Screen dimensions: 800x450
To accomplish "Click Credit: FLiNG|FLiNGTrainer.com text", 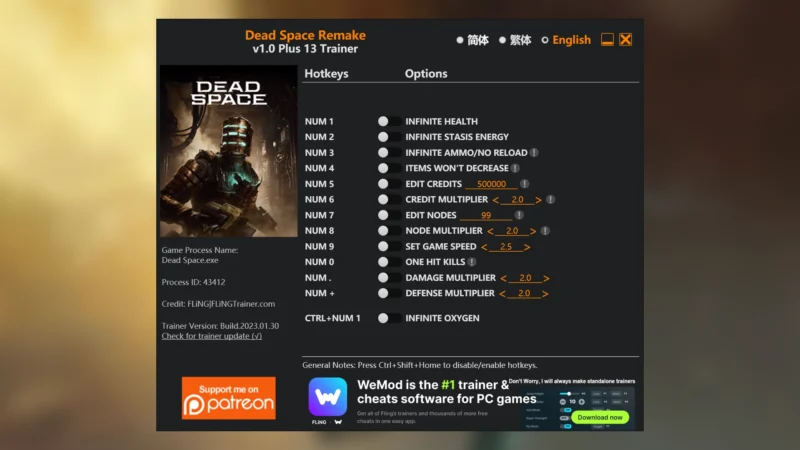I will [x=218, y=304].
